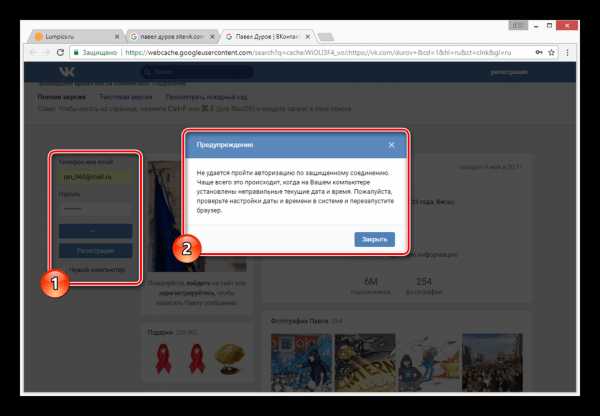The height and width of the screenshot is (416, 600).
Task: Close the warning dialog with the X icon
Action: point(391,145)
